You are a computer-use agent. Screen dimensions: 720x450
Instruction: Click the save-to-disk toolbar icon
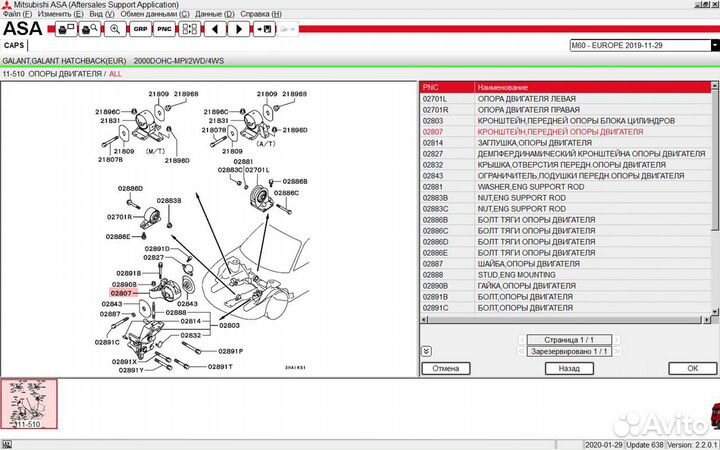pyautogui.click(x=263, y=30)
